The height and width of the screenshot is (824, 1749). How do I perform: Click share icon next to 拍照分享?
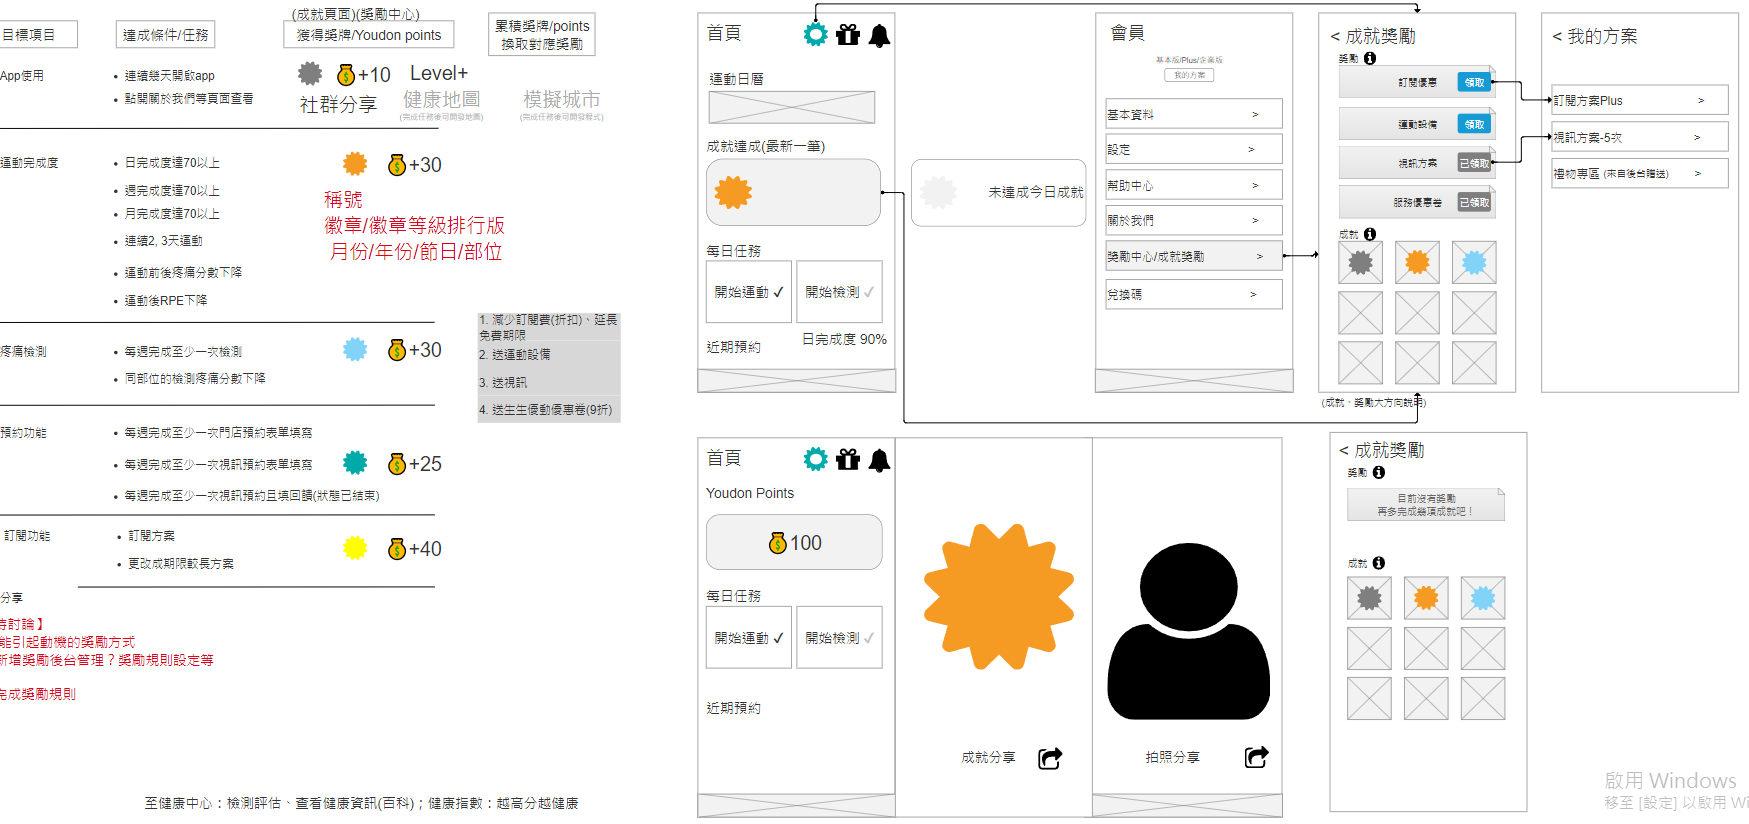point(1256,757)
